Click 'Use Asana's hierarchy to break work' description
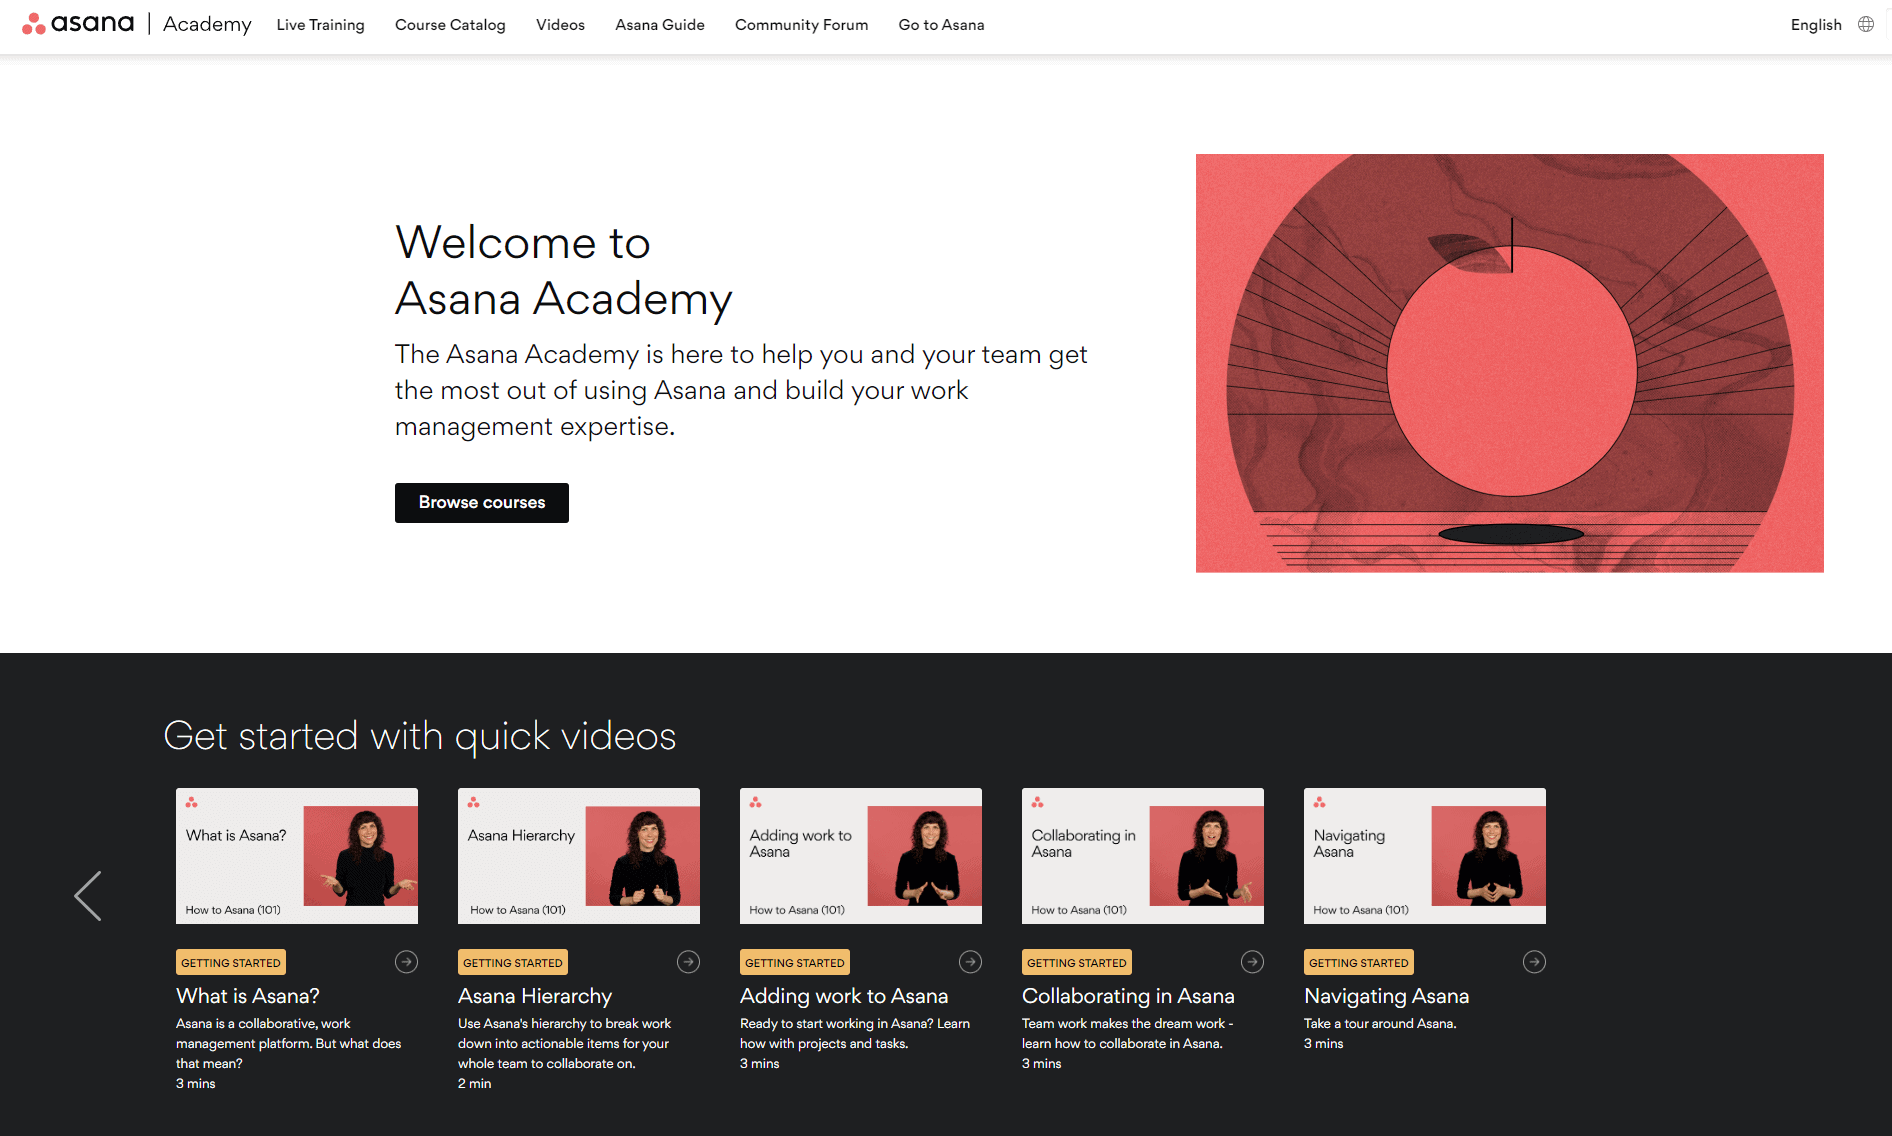Screen dimensions: 1892x1136 pos(564,1043)
